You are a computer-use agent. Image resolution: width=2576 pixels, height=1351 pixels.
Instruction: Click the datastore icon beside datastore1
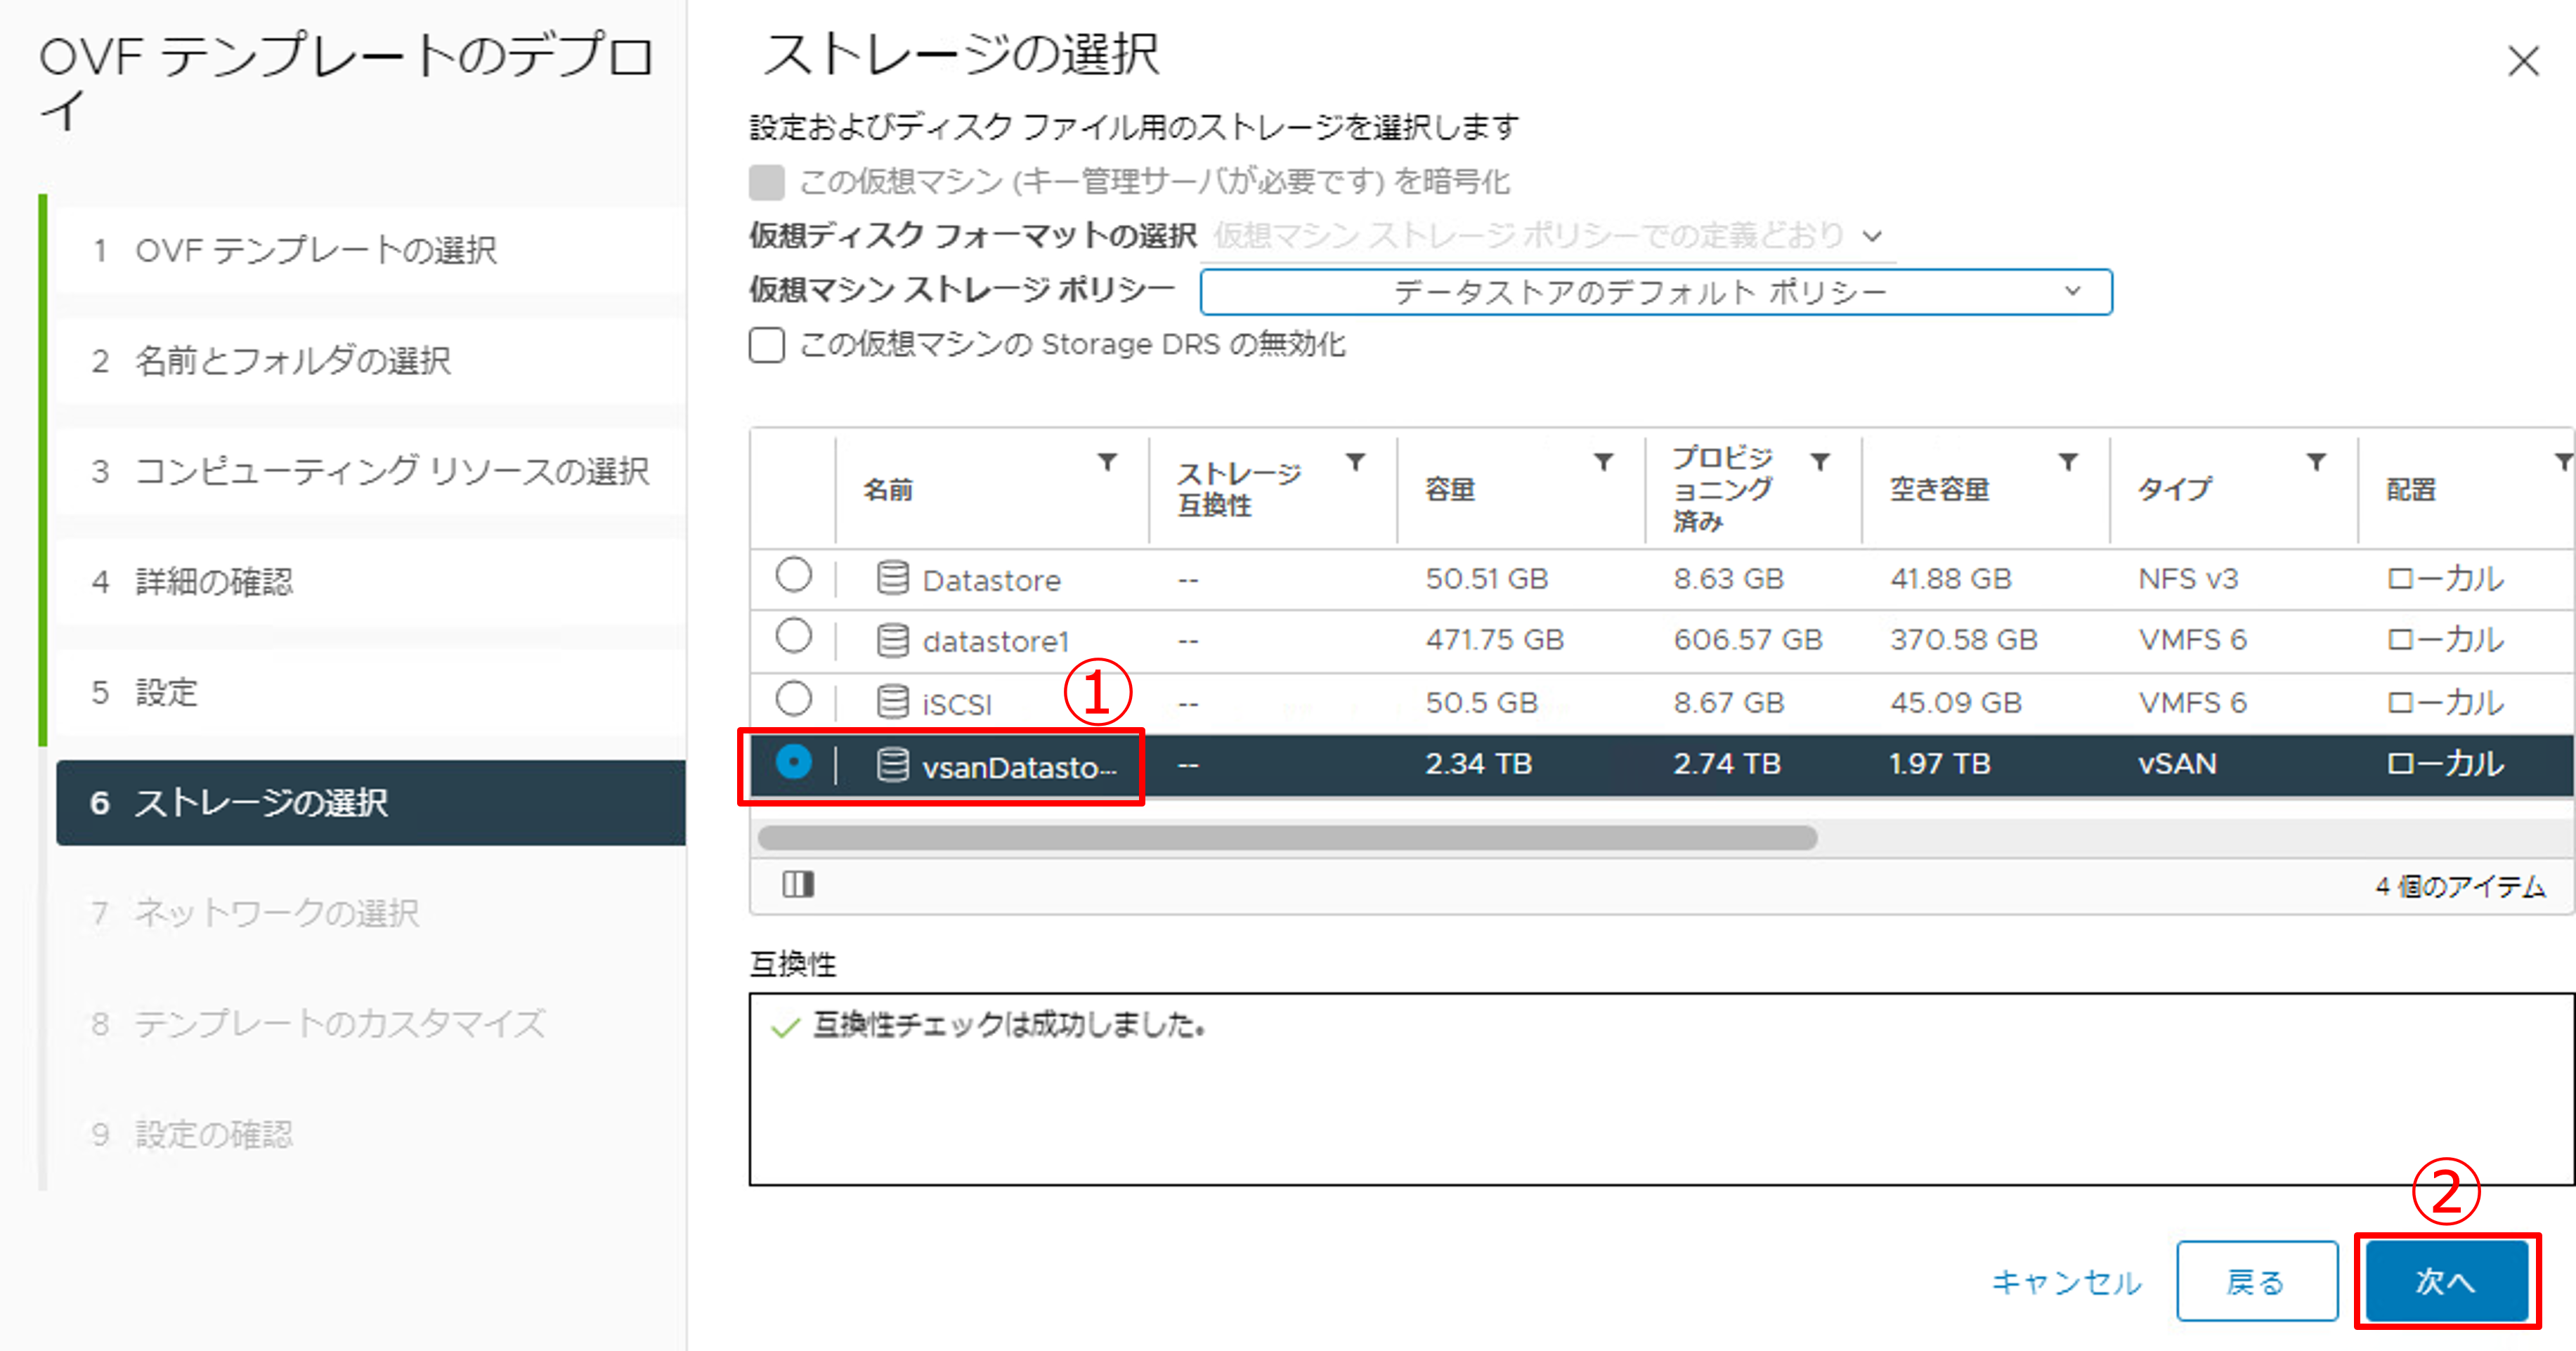(892, 640)
